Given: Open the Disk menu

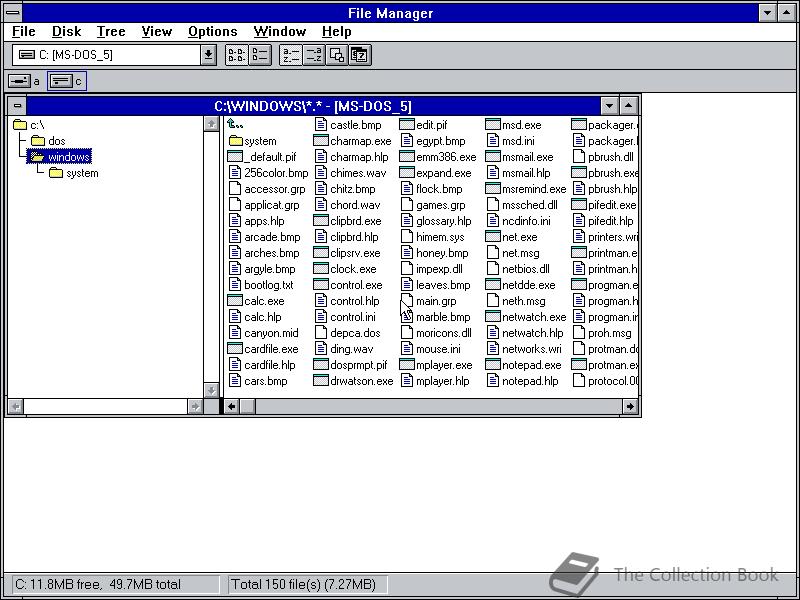Looking at the screenshot, I should click(x=66, y=32).
